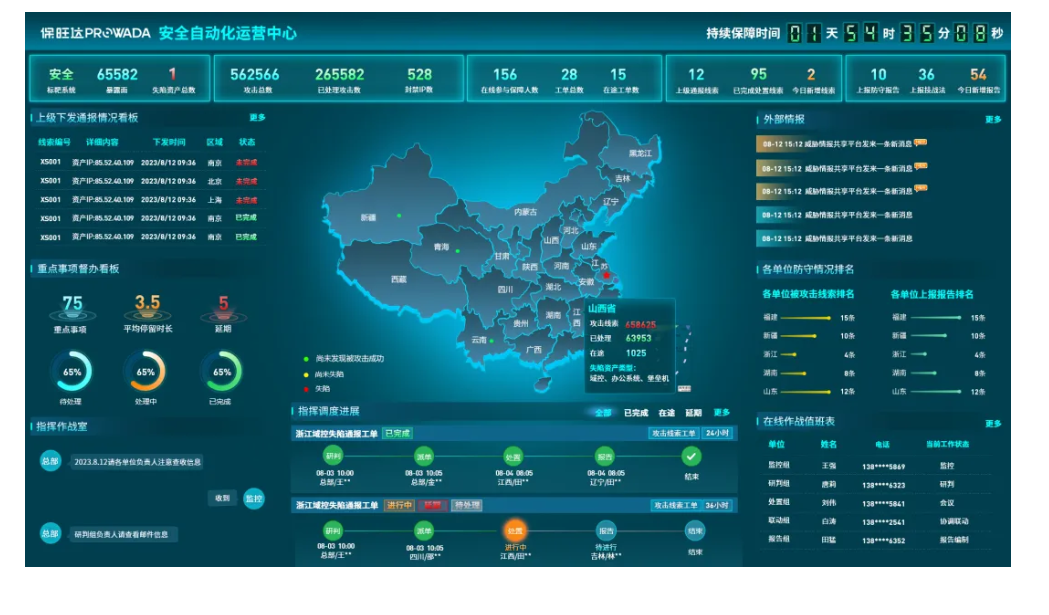Click the green checkmark 结束 node icon
This screenshot has width=1049, height=615.
[691, 456]
